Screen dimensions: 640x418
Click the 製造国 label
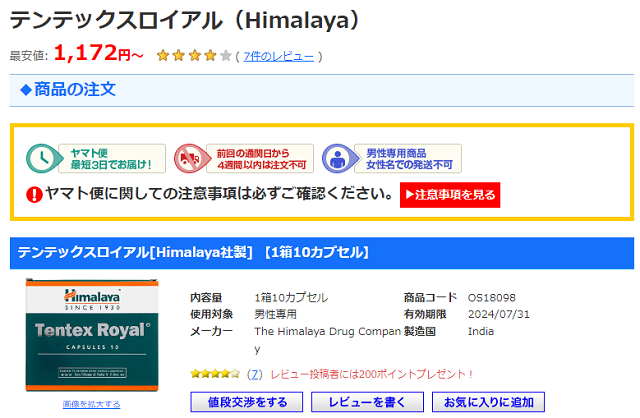click(420, 331)
